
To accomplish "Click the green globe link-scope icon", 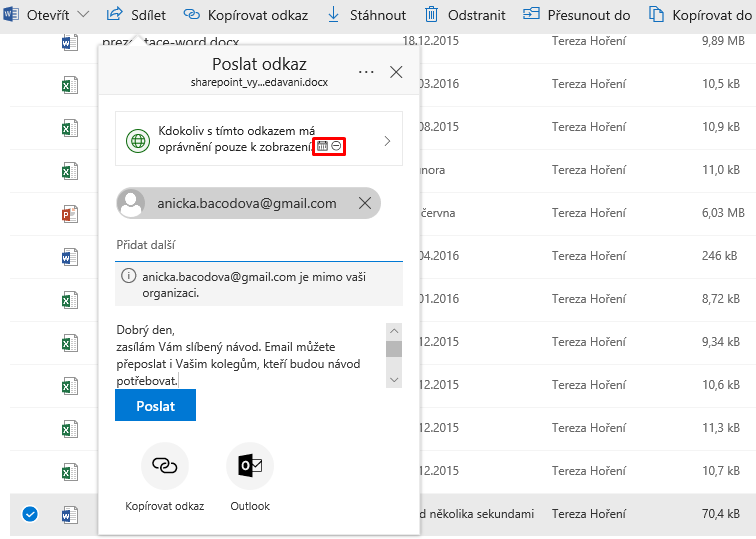I will (138, 141).
